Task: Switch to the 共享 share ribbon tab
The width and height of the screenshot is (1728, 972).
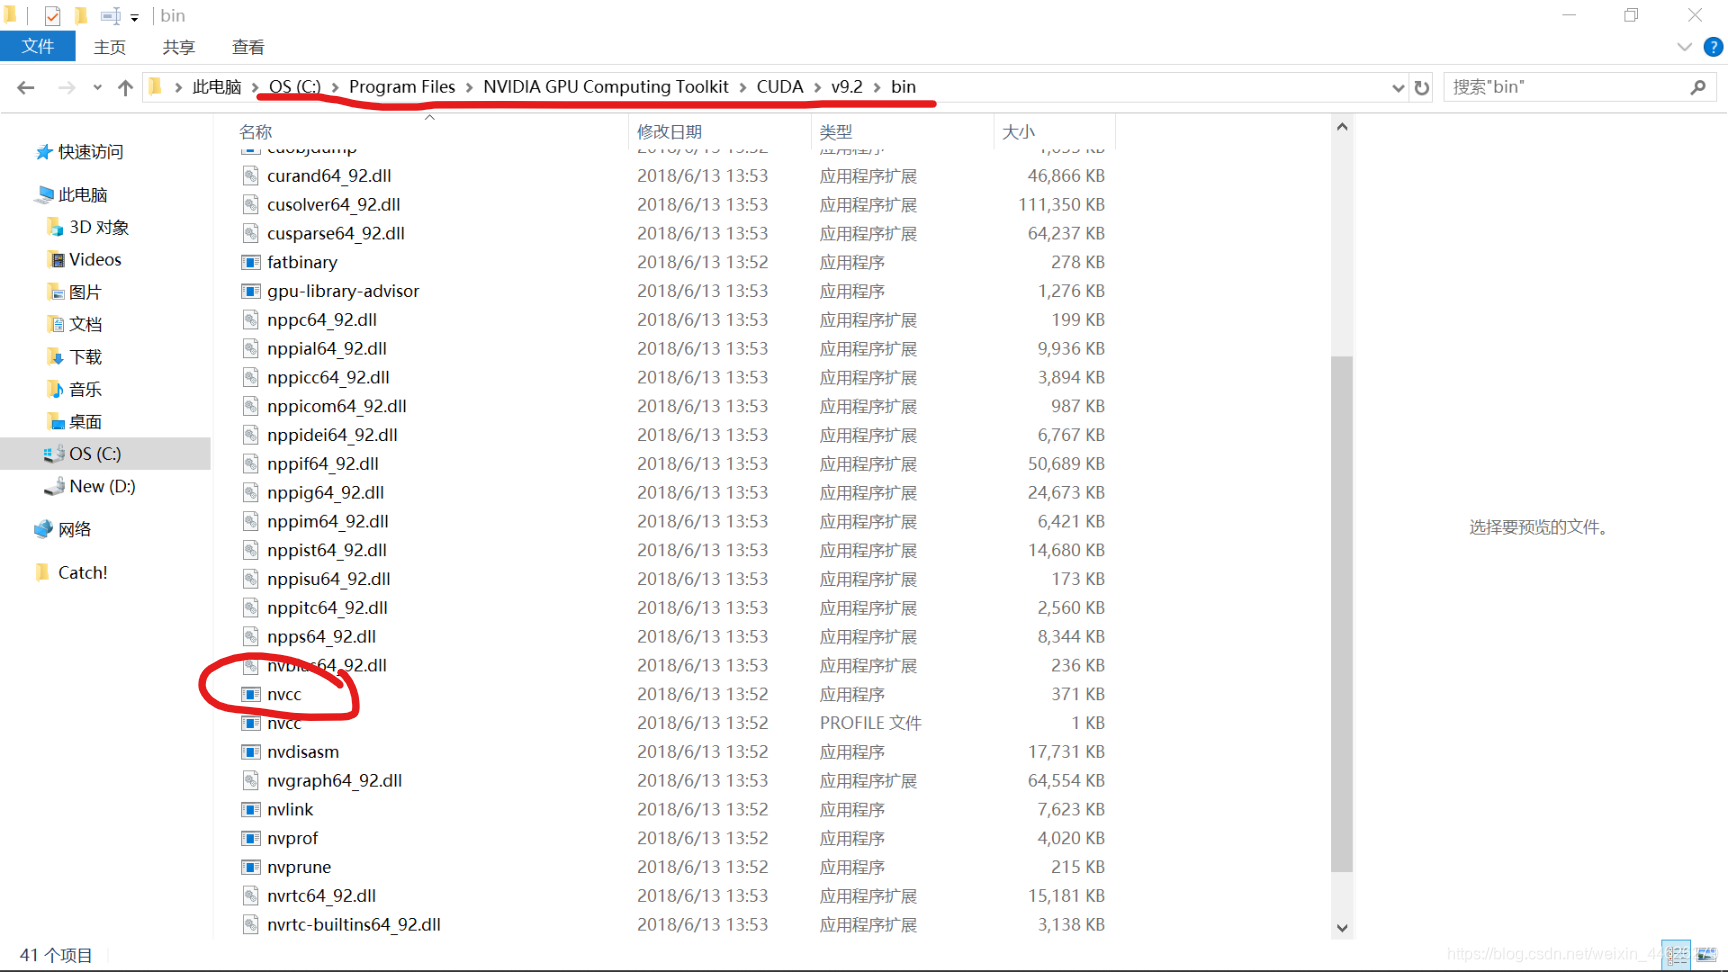Action: click(x=179, y=47)
